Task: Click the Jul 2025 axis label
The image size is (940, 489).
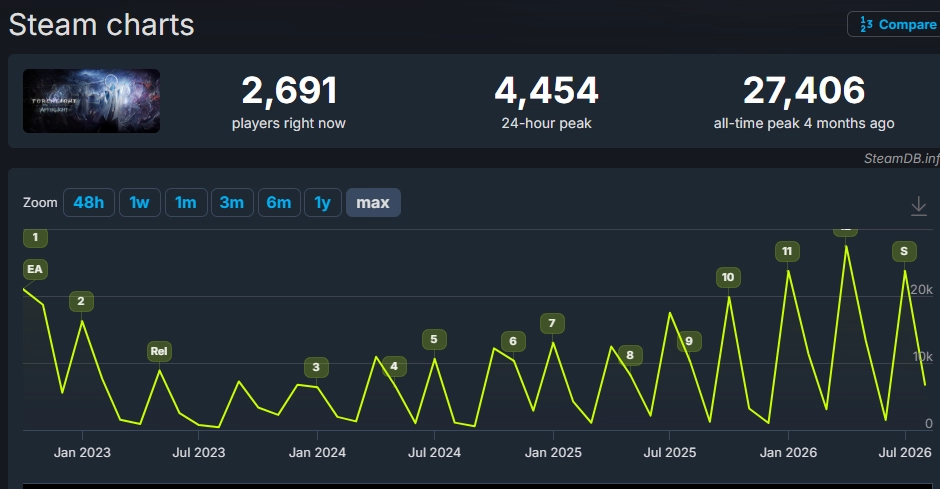Action: [670, 452]
